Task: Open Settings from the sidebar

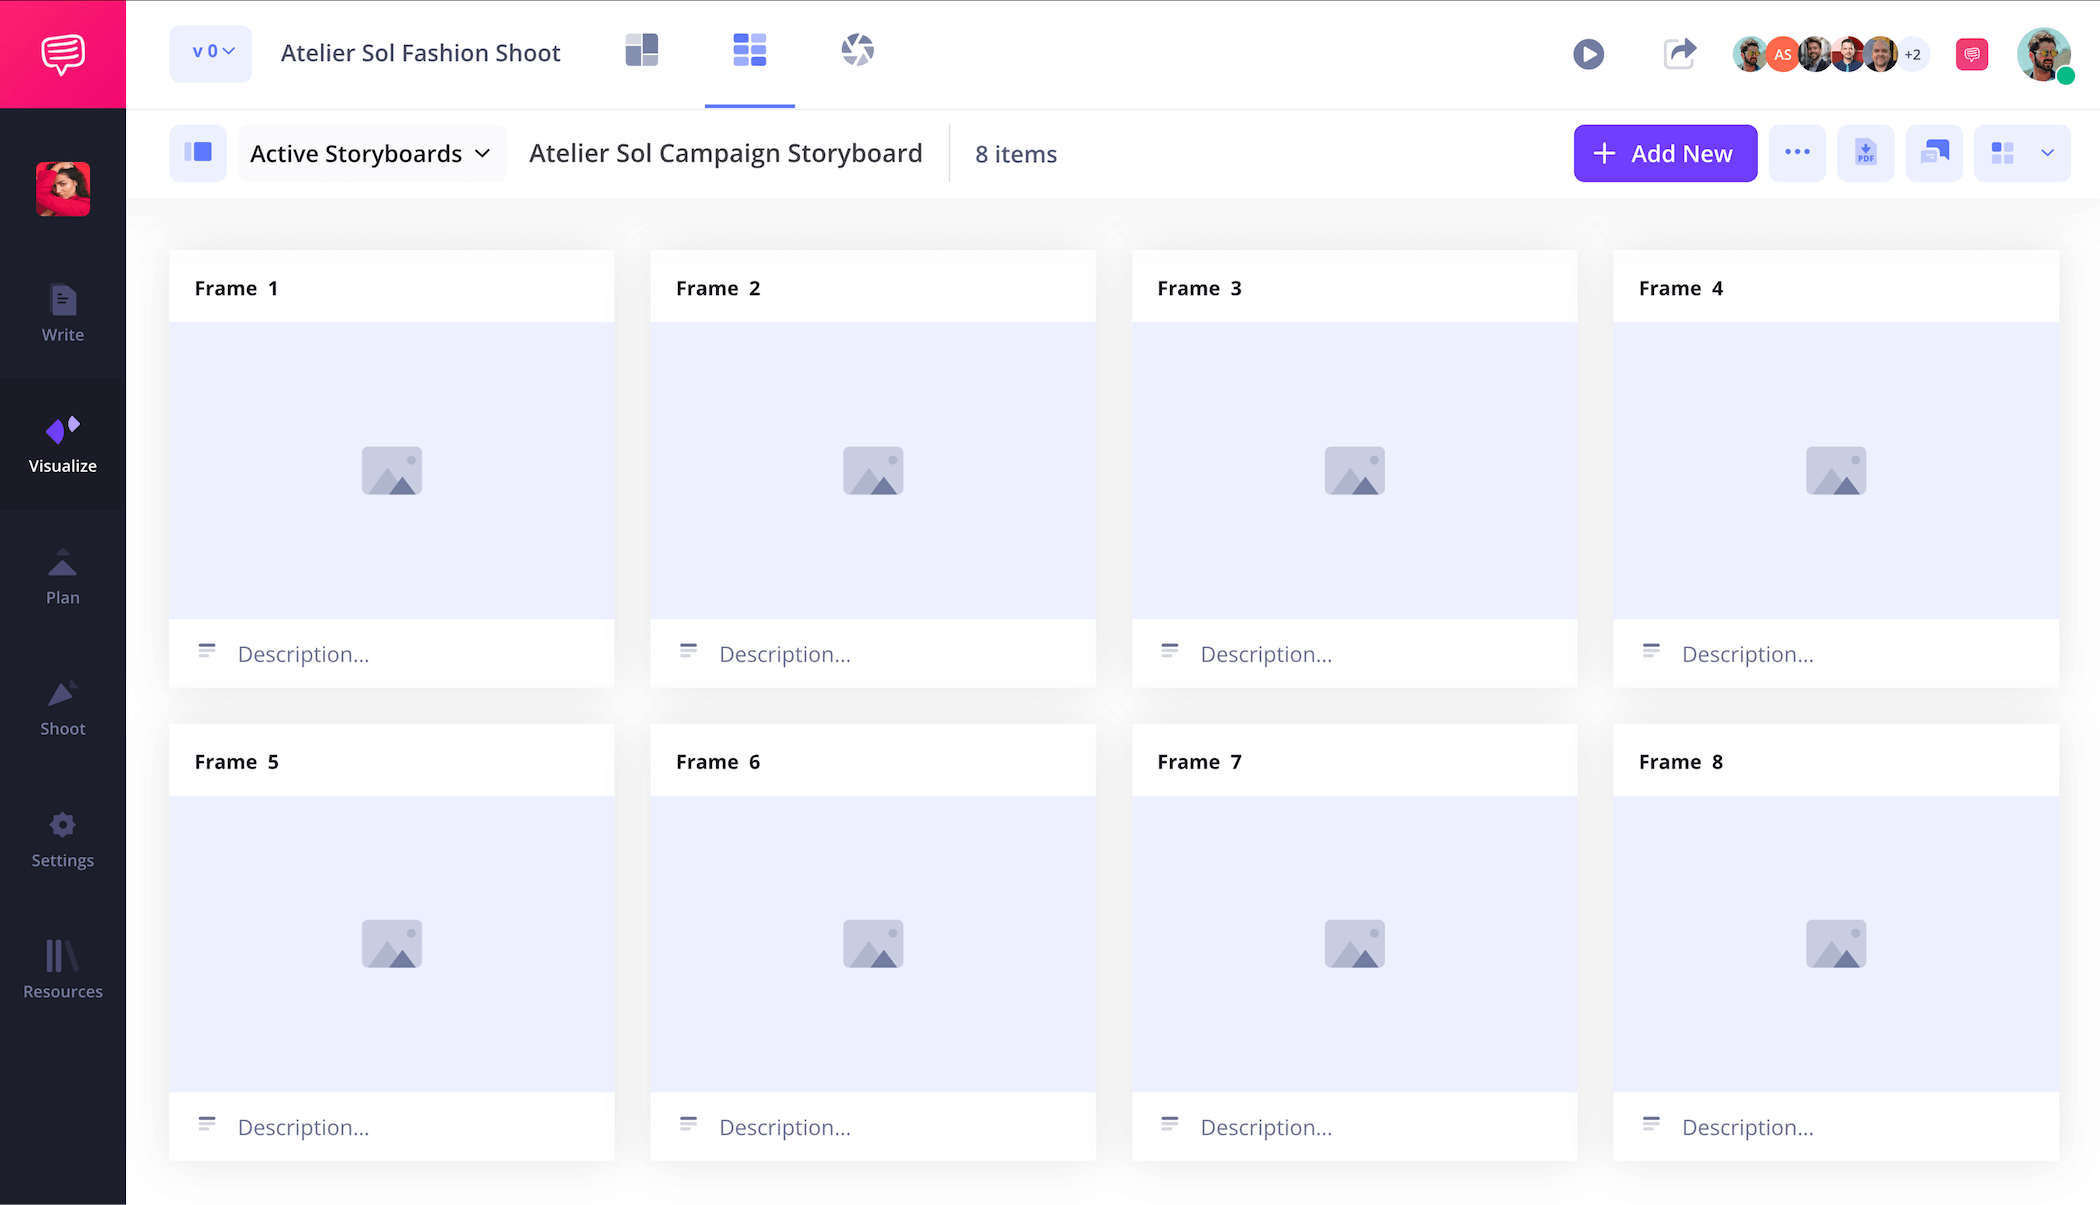Action: point(62,840)
